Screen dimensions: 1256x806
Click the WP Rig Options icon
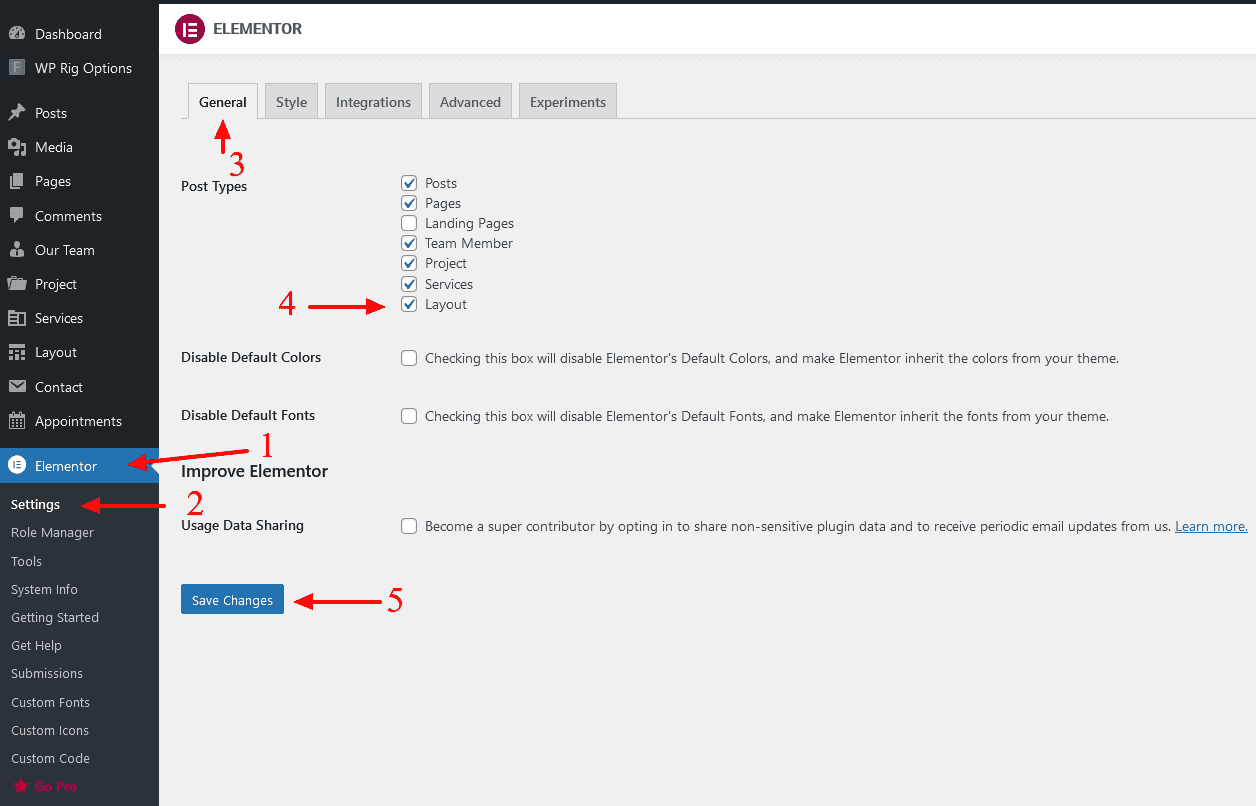[x=16, y=68]
